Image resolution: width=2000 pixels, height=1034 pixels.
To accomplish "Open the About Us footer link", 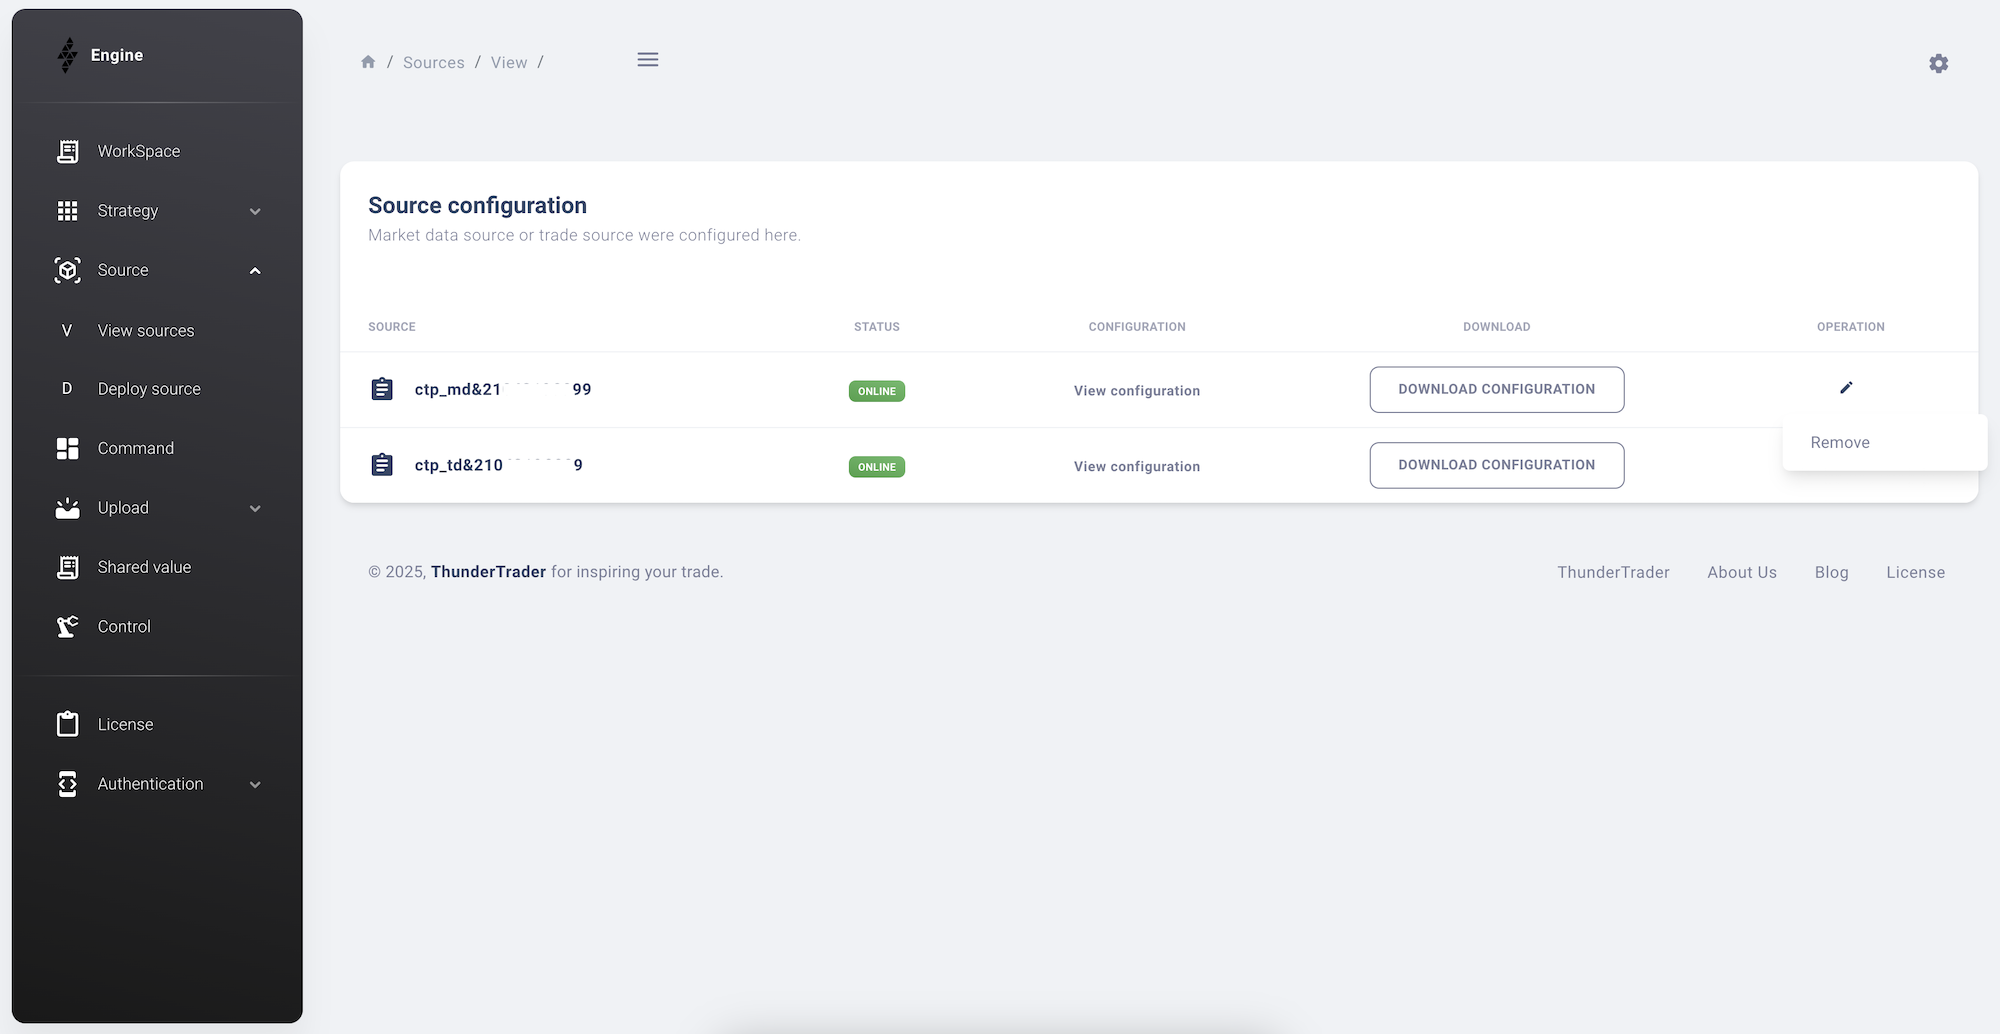I will [x=1741, y=572].
